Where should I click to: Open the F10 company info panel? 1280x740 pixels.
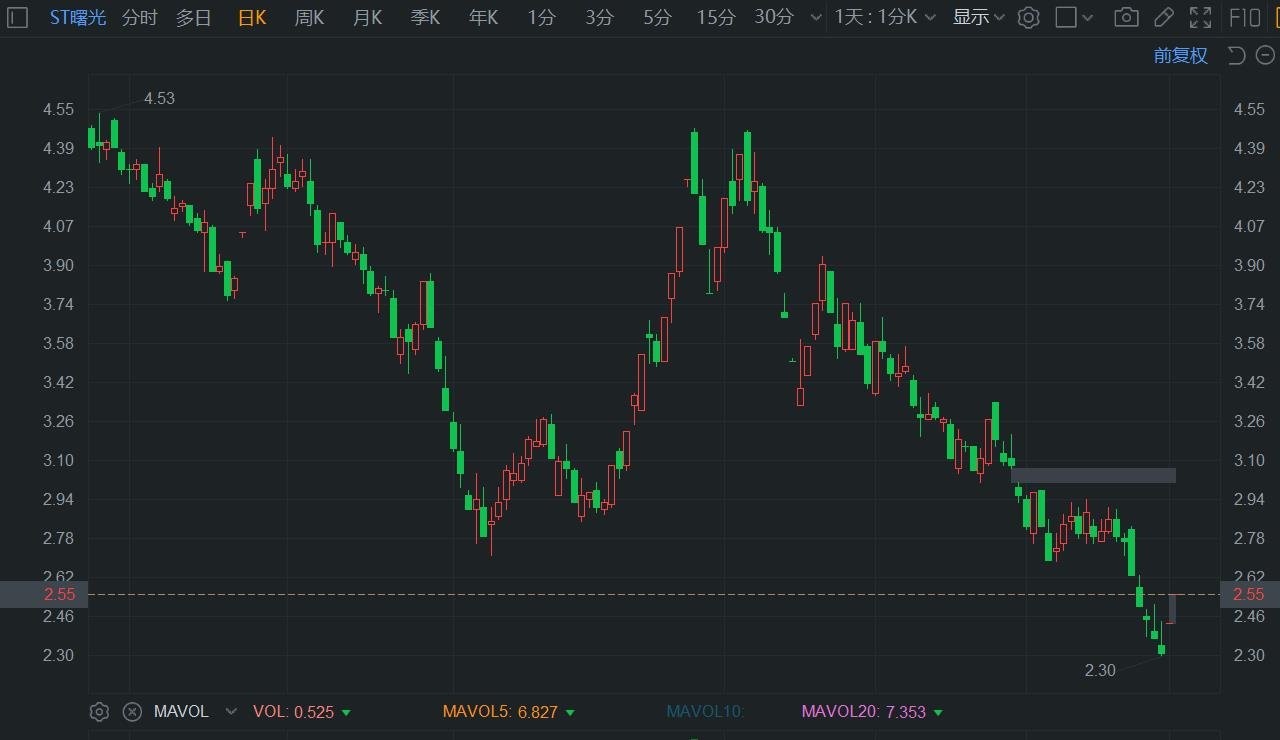(x=1245, y=17)
